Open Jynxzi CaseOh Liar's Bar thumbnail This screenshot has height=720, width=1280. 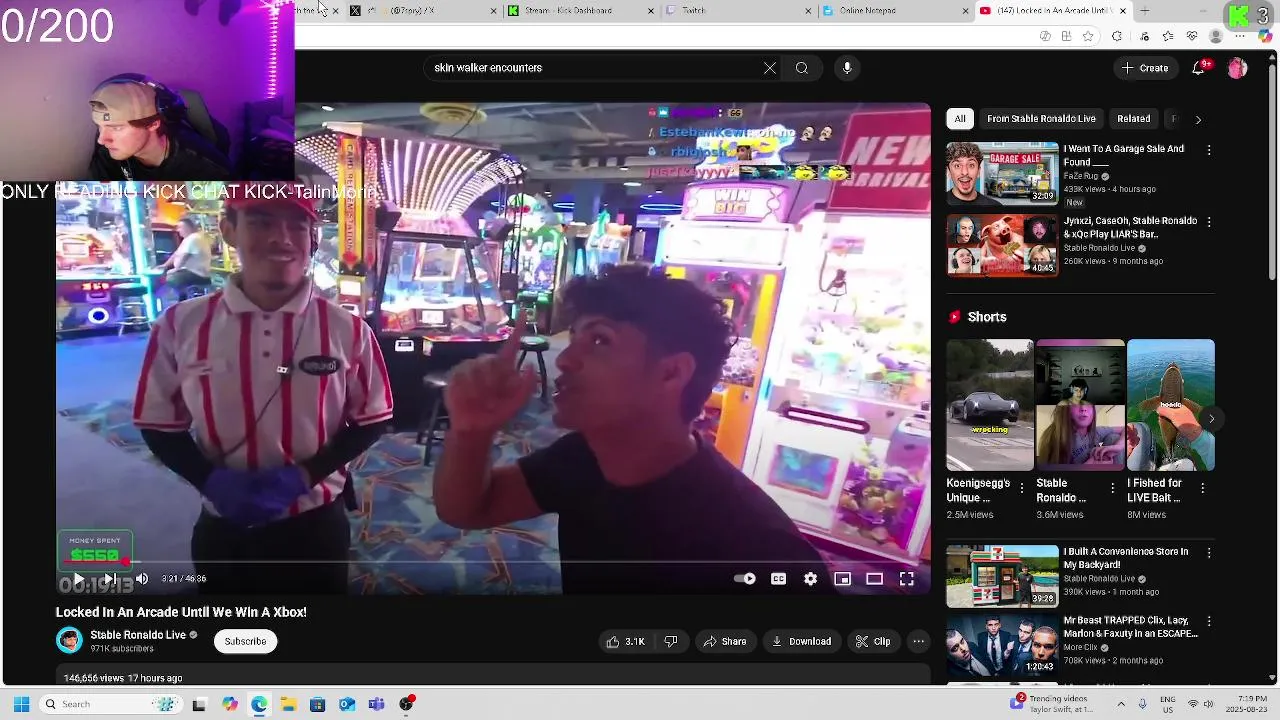[1002, 245]
